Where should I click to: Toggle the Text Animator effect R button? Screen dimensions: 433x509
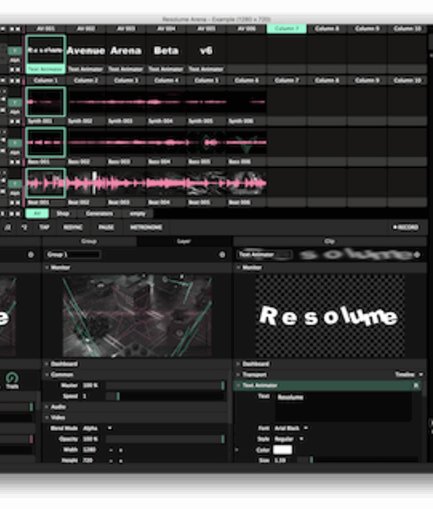(x=416, y=386)
